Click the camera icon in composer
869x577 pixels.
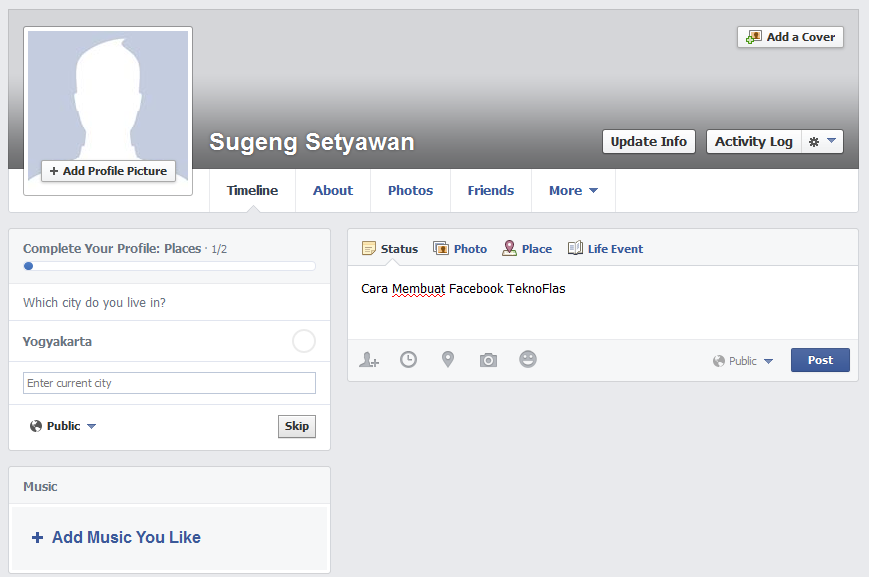click(x=488, y=360)
